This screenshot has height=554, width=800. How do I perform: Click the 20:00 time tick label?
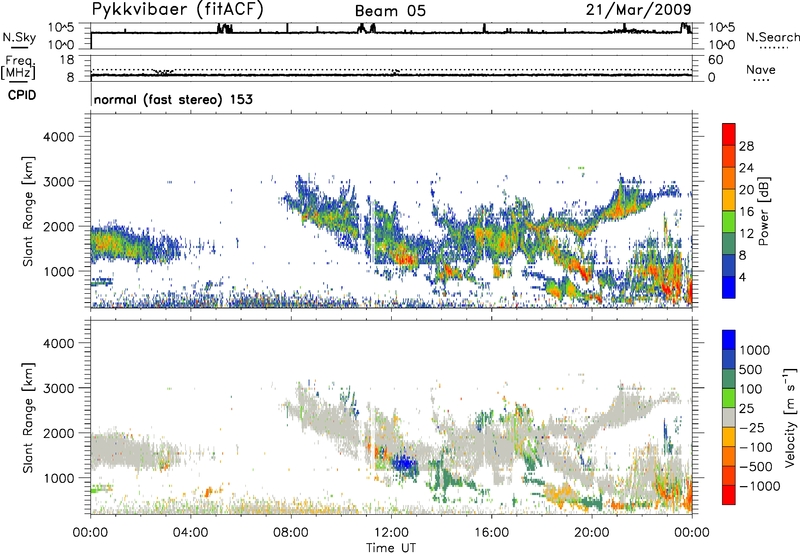[x=591, y=533]
